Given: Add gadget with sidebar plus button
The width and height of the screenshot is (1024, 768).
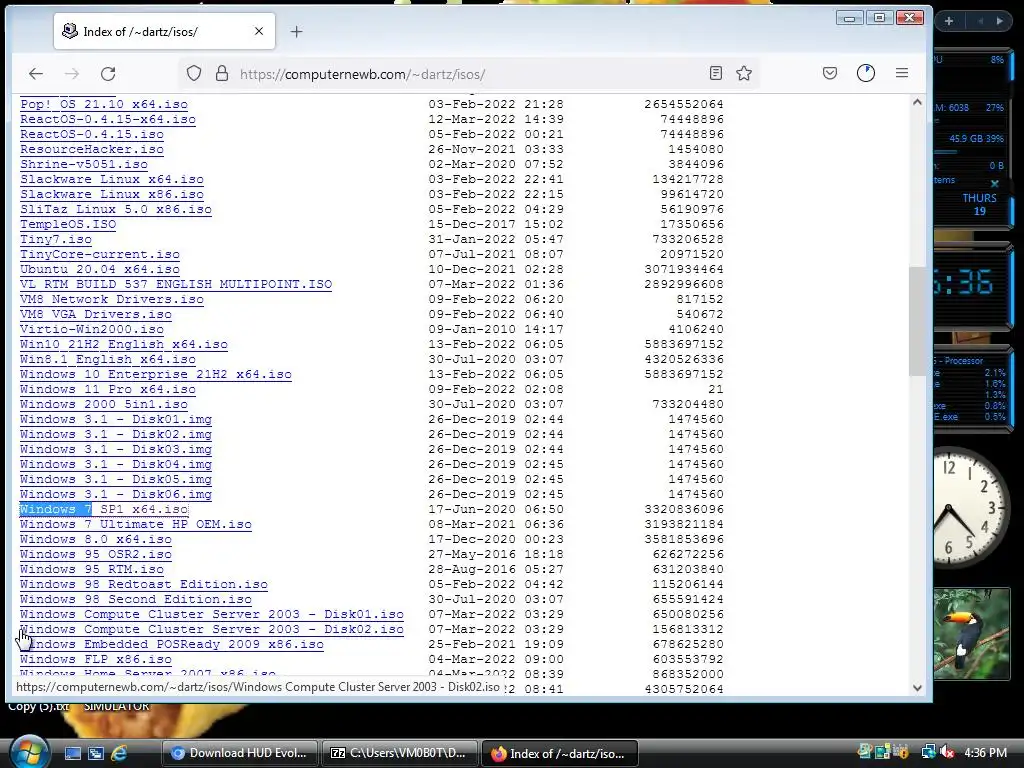Looking at the screenshot, I should (949, 21).
